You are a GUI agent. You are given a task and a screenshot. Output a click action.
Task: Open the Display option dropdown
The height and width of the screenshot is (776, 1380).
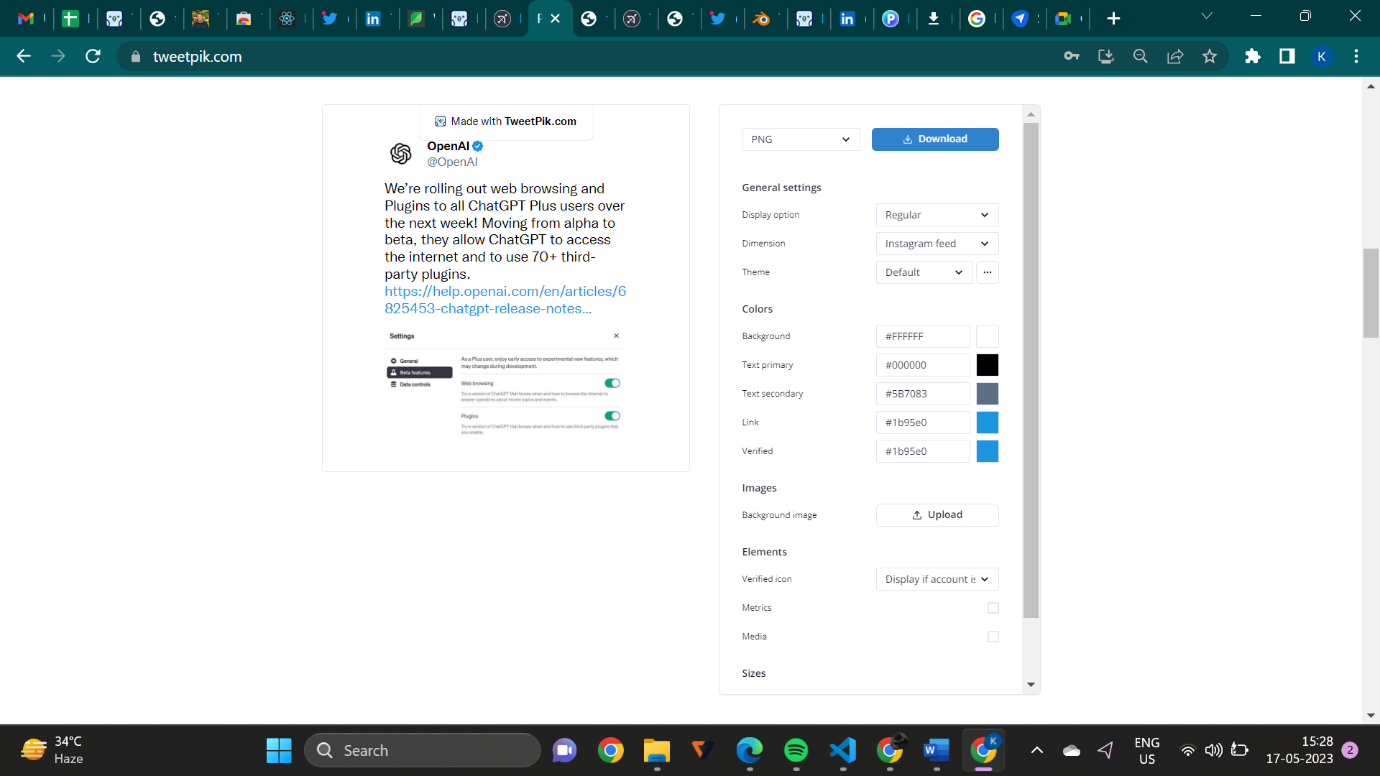(x=937, y=215)
